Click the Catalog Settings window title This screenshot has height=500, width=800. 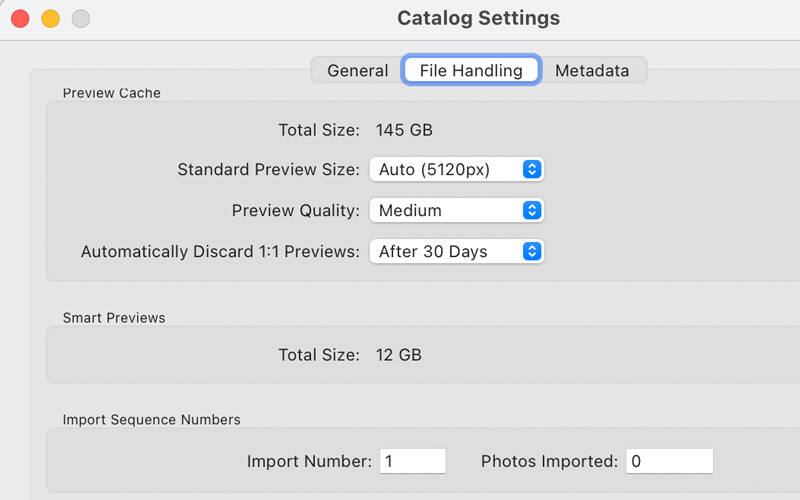(x=478, y=18)
